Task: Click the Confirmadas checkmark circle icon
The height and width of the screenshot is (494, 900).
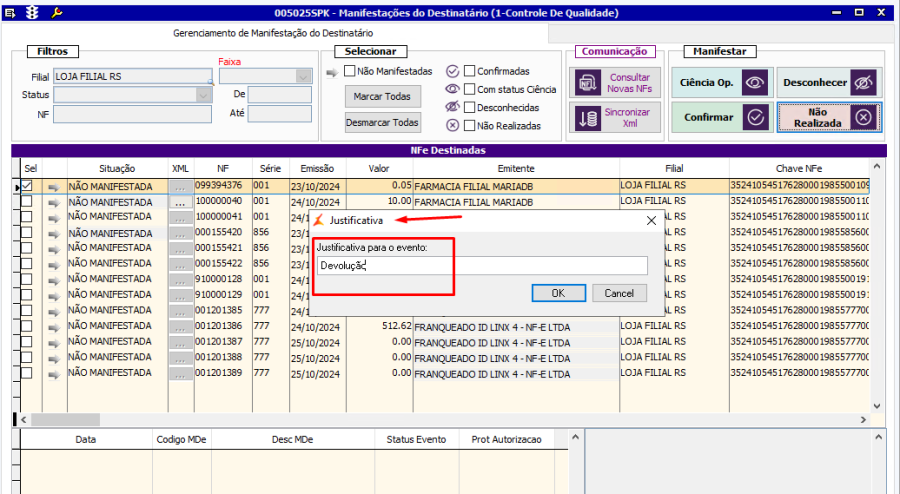Action: pos(452,71)
